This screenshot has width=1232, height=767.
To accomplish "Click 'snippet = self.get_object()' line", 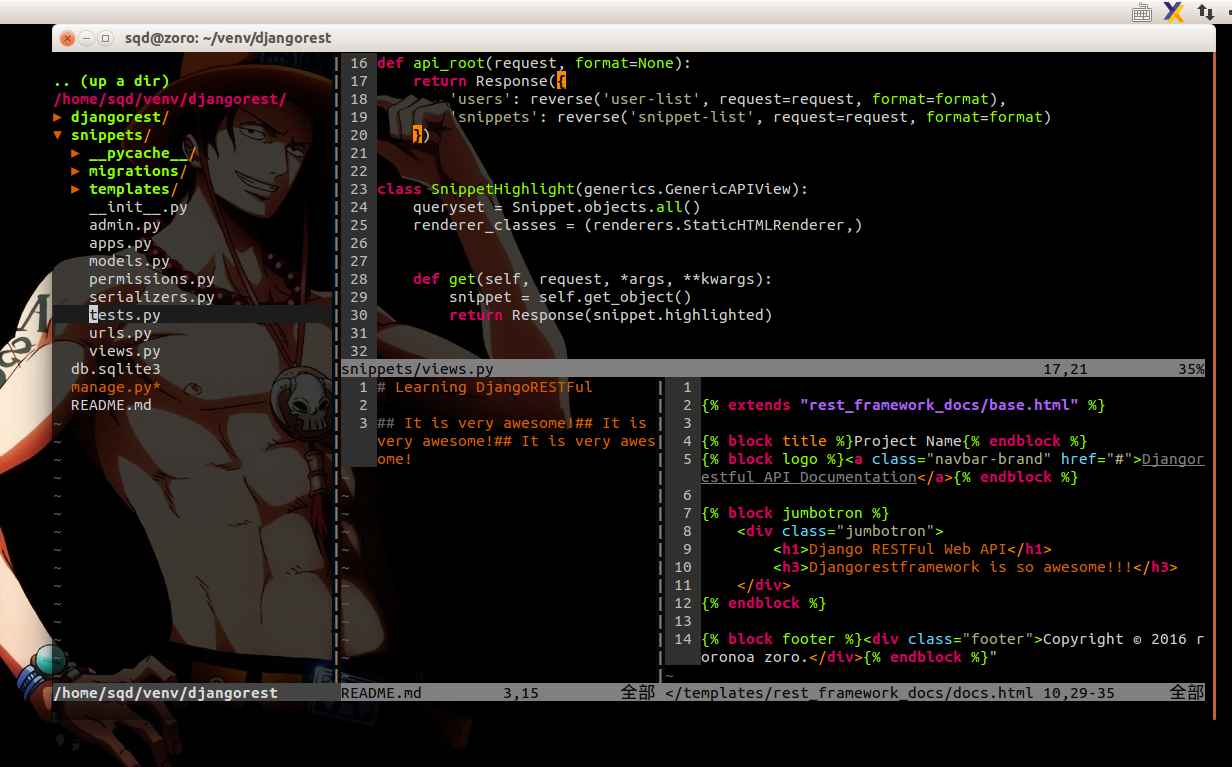I will 570,297.
